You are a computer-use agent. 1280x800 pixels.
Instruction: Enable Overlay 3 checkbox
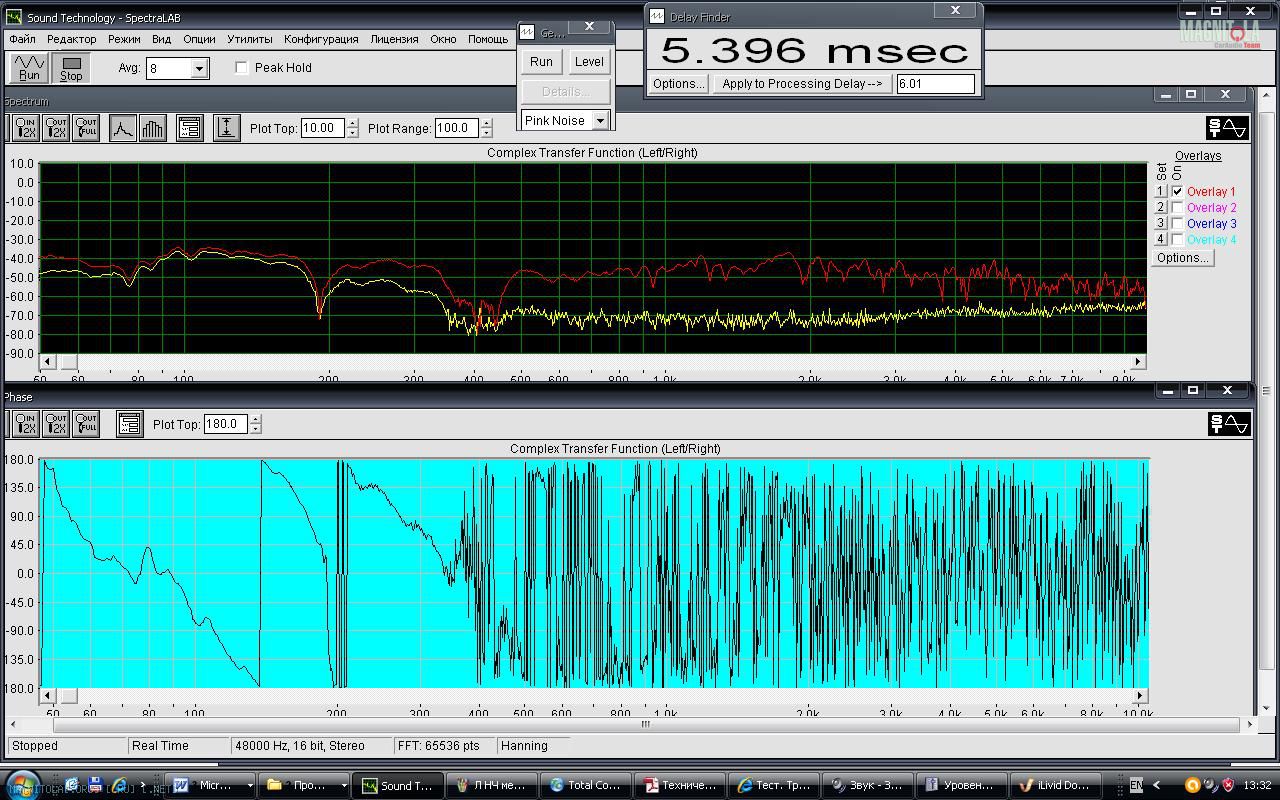[1178, 223]
